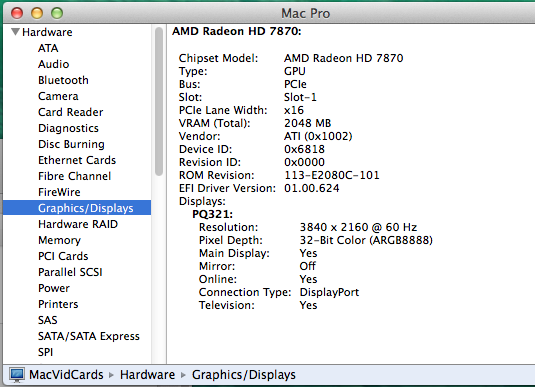Click the sidebar vertical scrollbar
Image resolution: width=535 pixels, height=387 pixels.
pos(159,101)
